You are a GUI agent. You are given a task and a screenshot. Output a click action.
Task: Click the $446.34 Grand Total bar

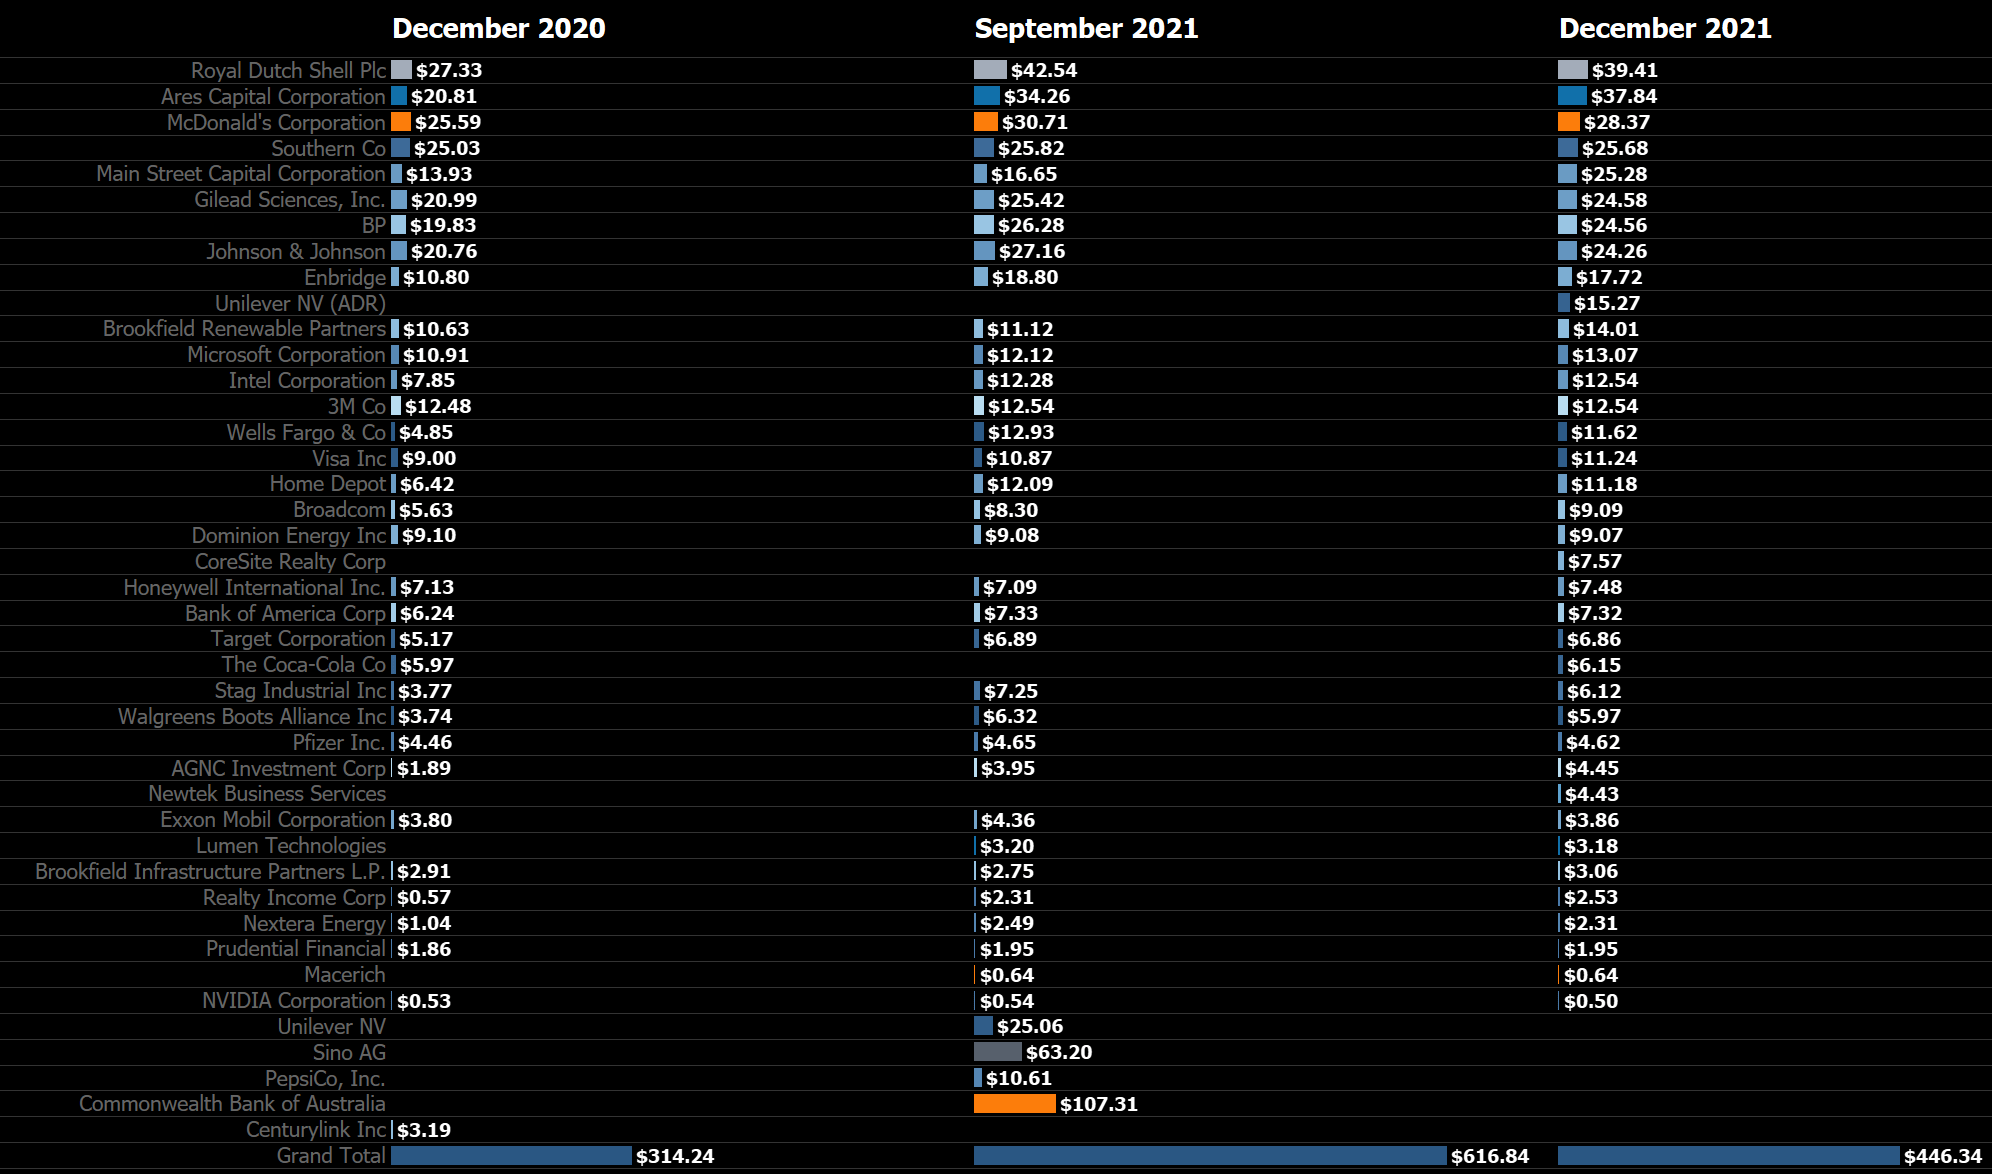(x=1728, y=1156)
